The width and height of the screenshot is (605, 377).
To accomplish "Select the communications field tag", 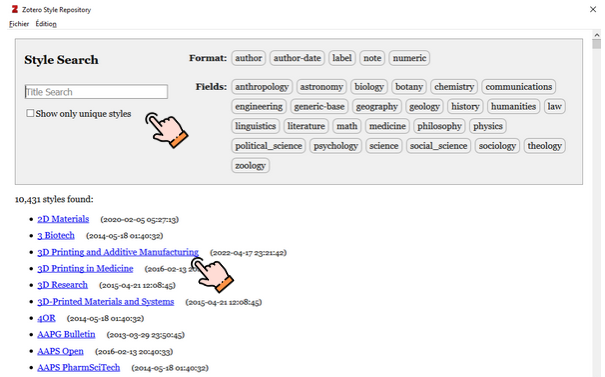I will tap(519, 87).
